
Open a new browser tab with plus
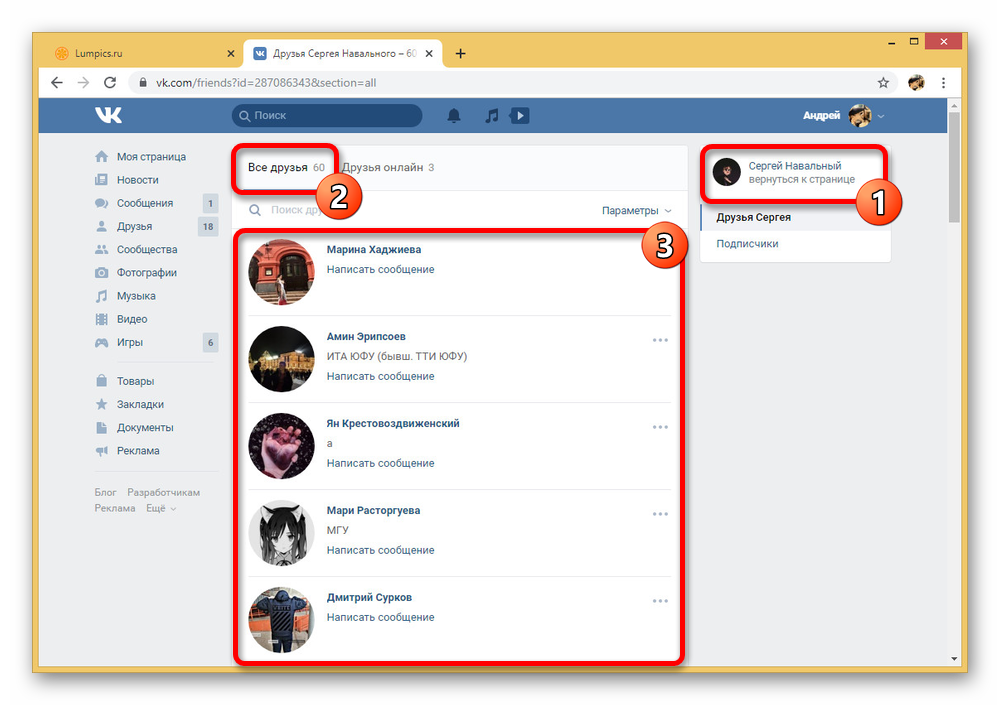[x=460, y=54]
